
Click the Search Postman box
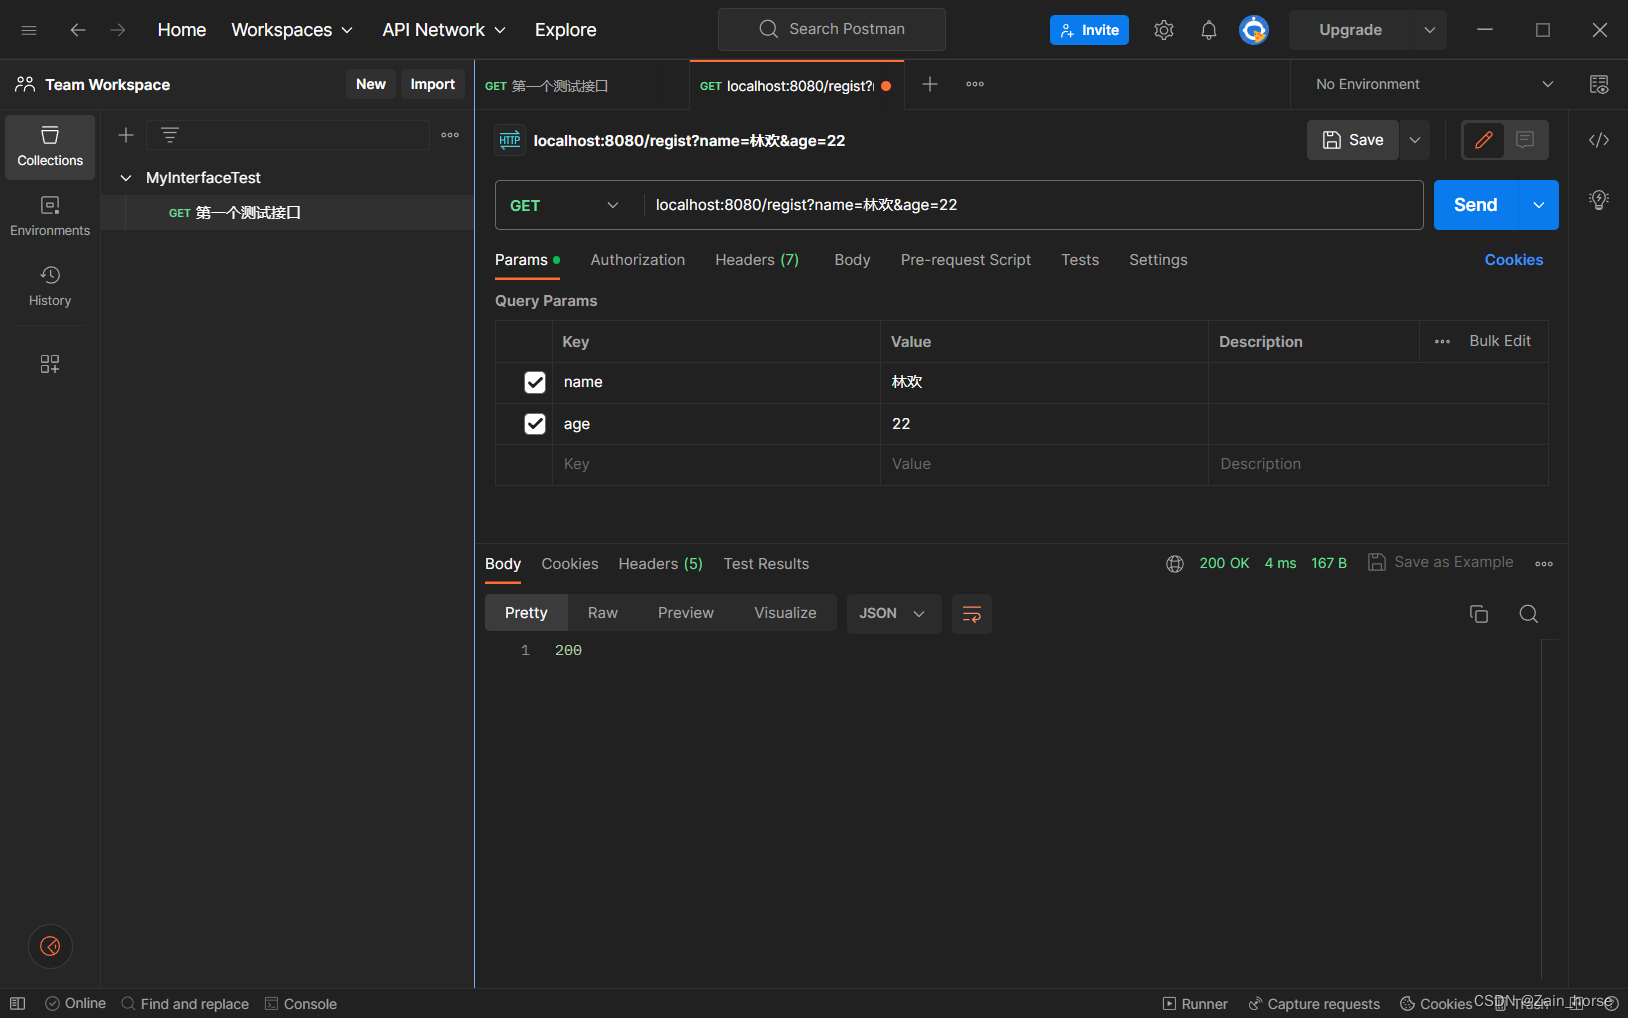832,29
